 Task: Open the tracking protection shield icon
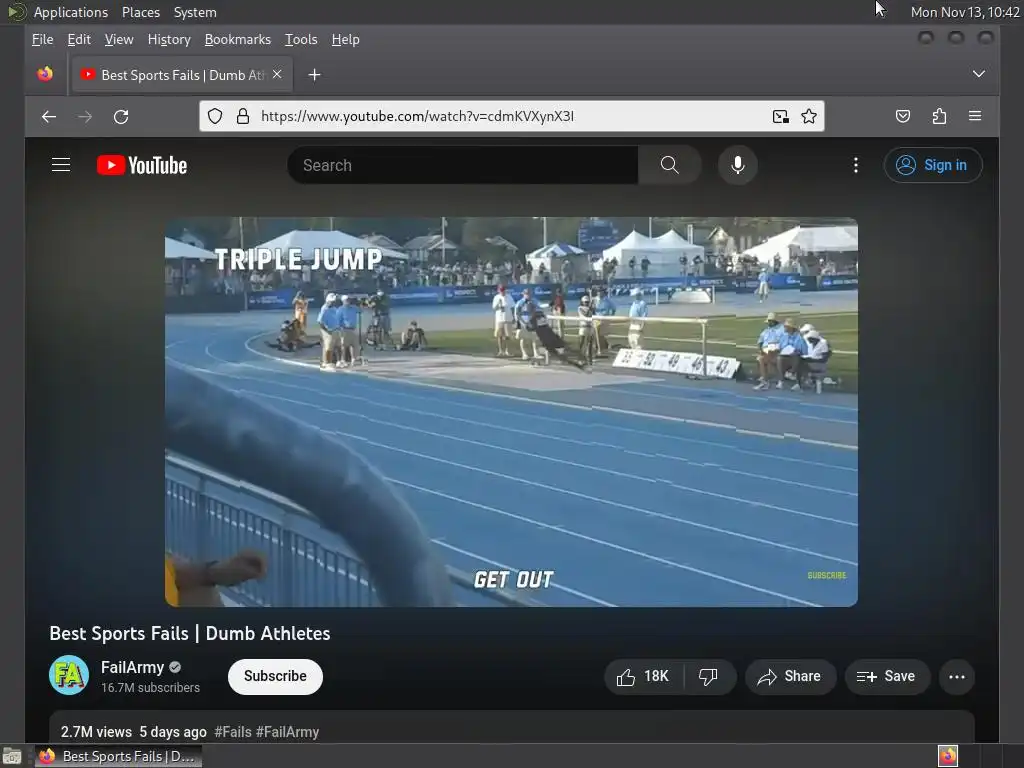coord(215,116)
